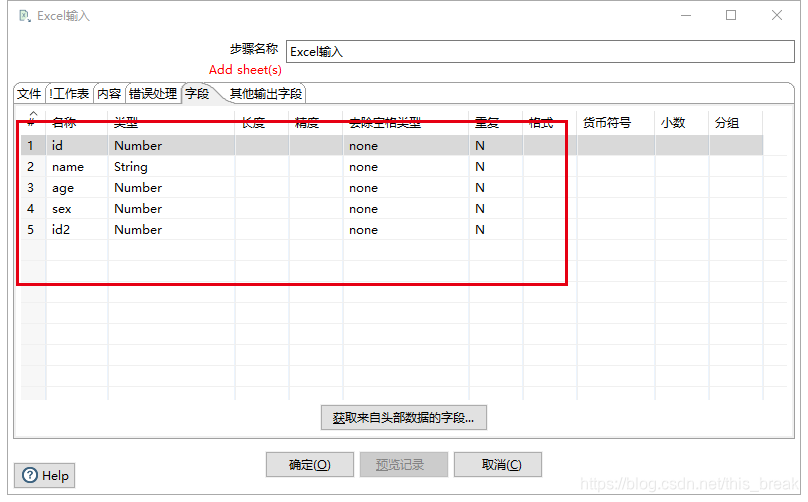The height and width of the screenshot is (502, 808).
Task: Click the 小数 column header
Action: click(x=682, y=123)
